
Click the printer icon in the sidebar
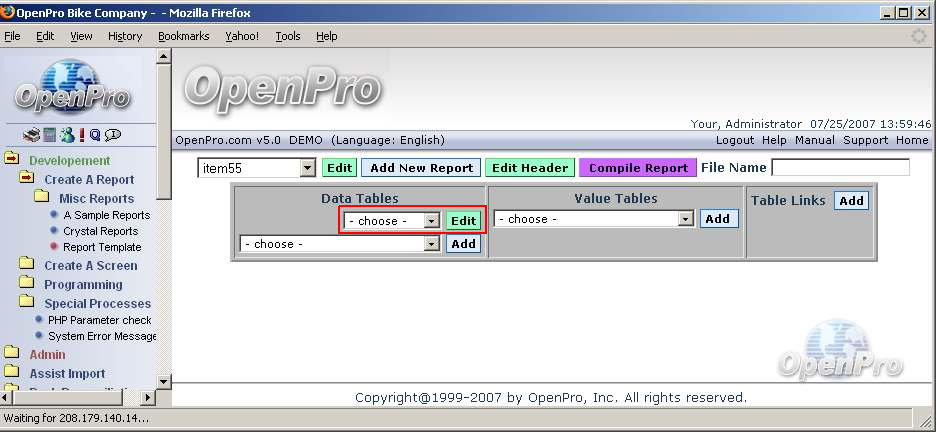coord(30,135)
